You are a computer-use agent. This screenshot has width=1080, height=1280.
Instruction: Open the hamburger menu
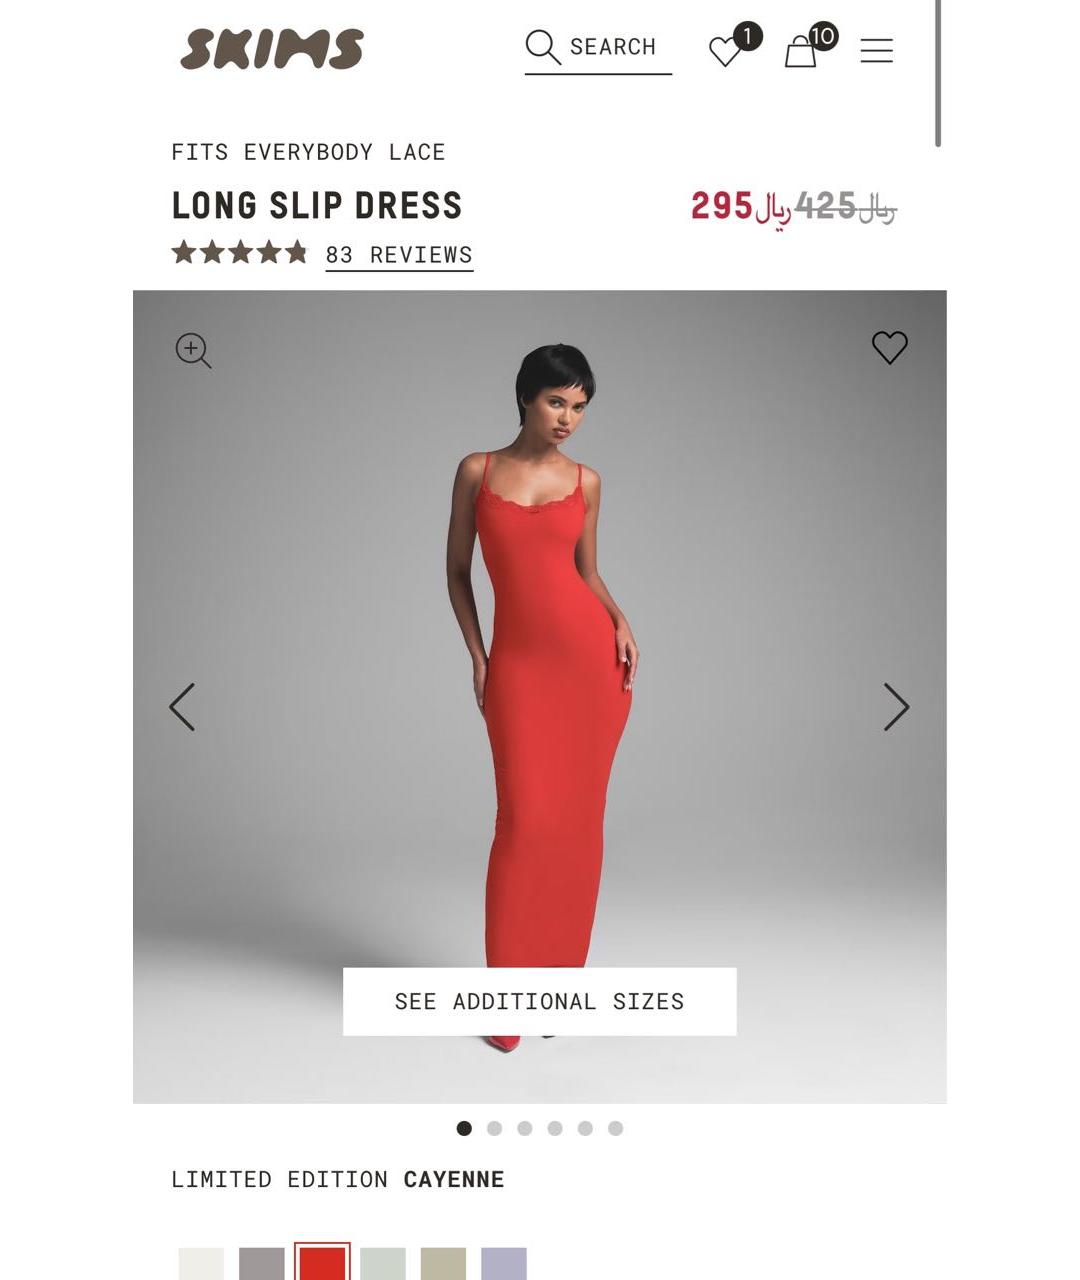(x=876, y=50)
